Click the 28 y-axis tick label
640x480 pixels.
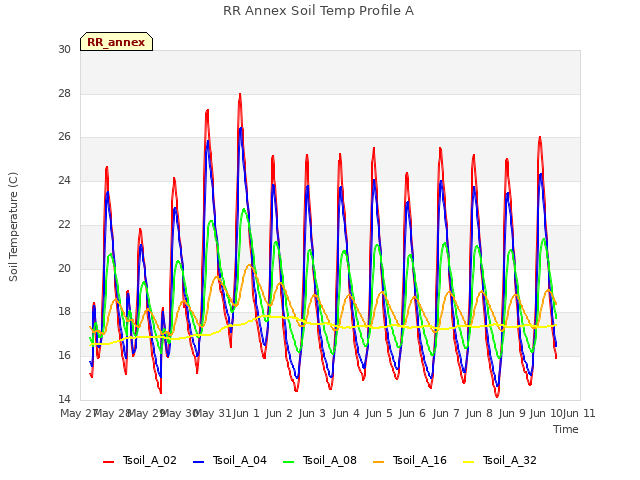click(64, 93)
